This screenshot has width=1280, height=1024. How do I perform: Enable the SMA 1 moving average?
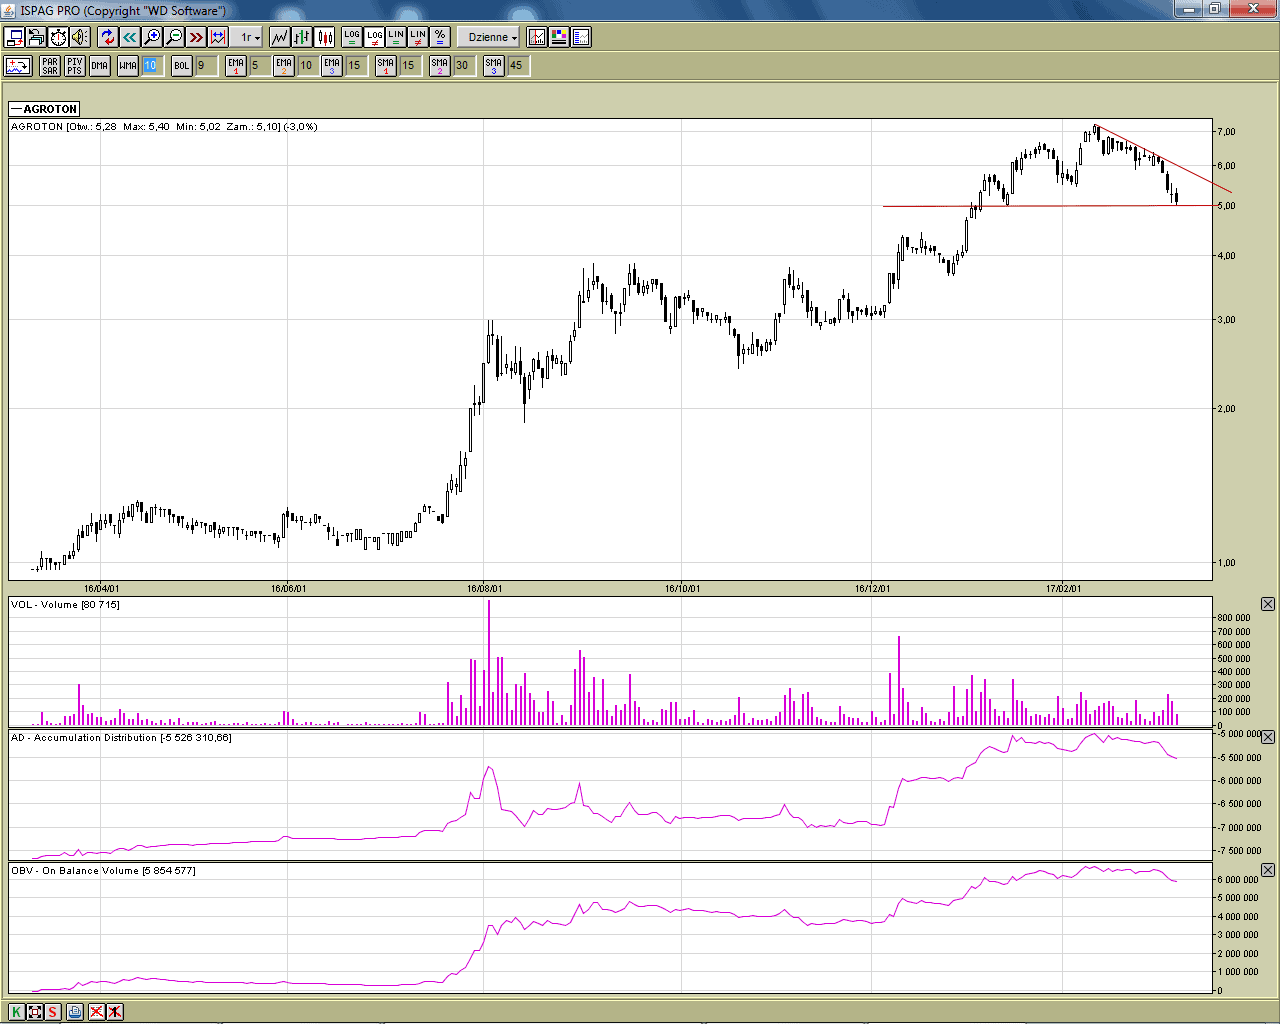pos(386,66)
